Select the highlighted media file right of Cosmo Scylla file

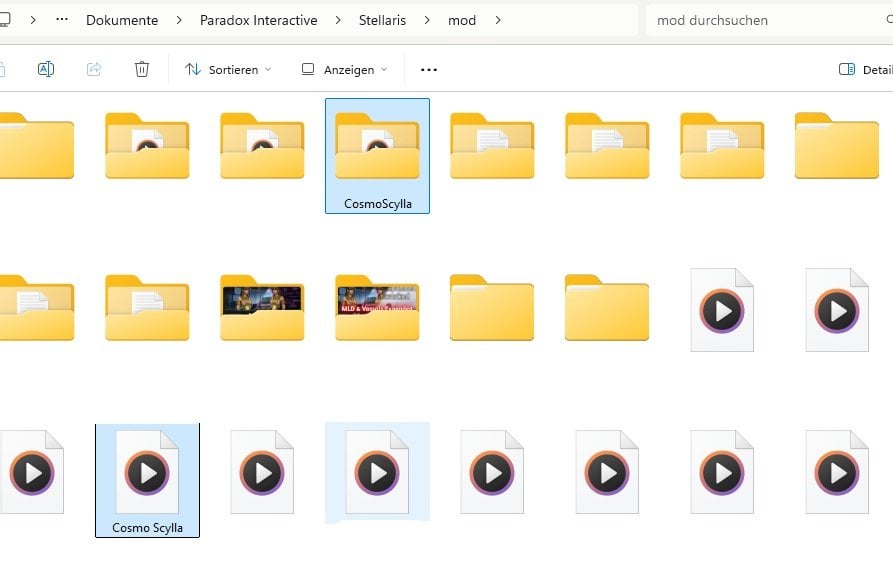377,473
